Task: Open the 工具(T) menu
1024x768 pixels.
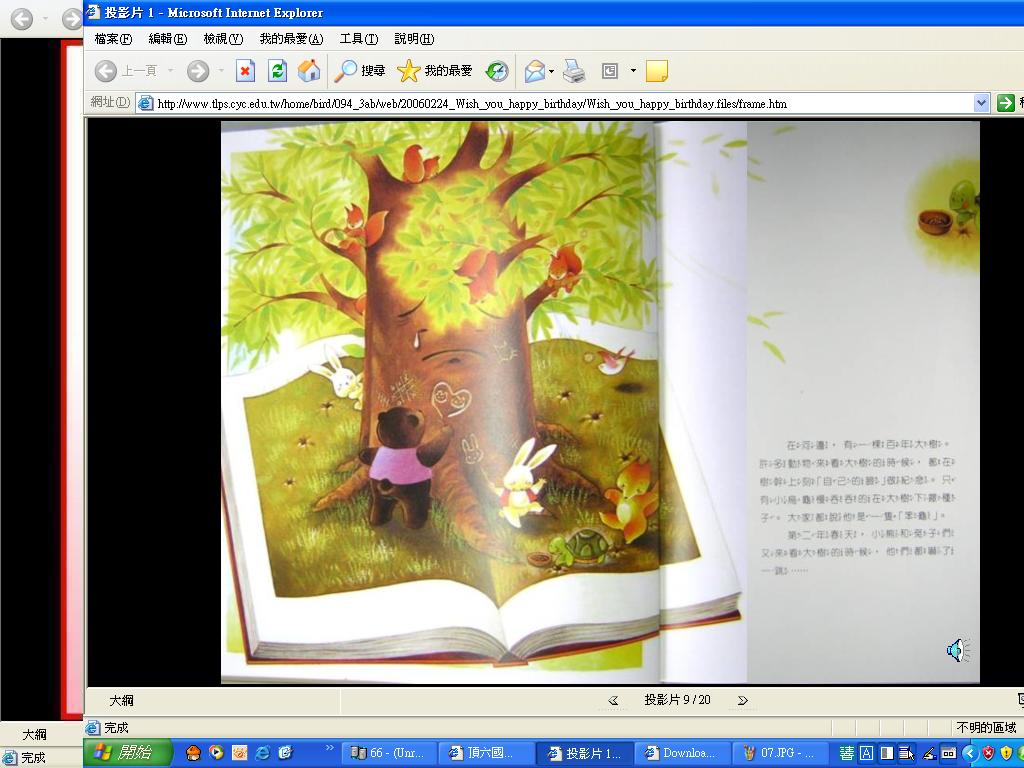Action: tap(358, 39)
